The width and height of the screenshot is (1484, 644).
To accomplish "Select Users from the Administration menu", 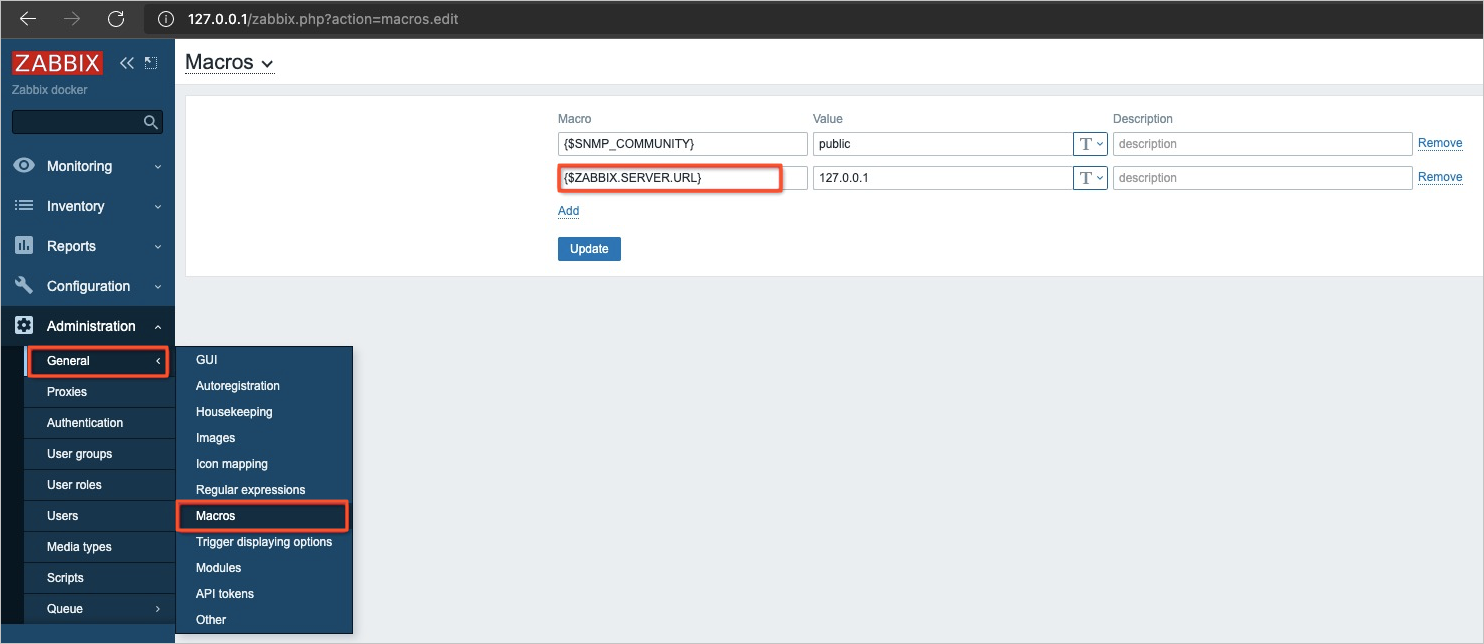I will click(62, 515).
